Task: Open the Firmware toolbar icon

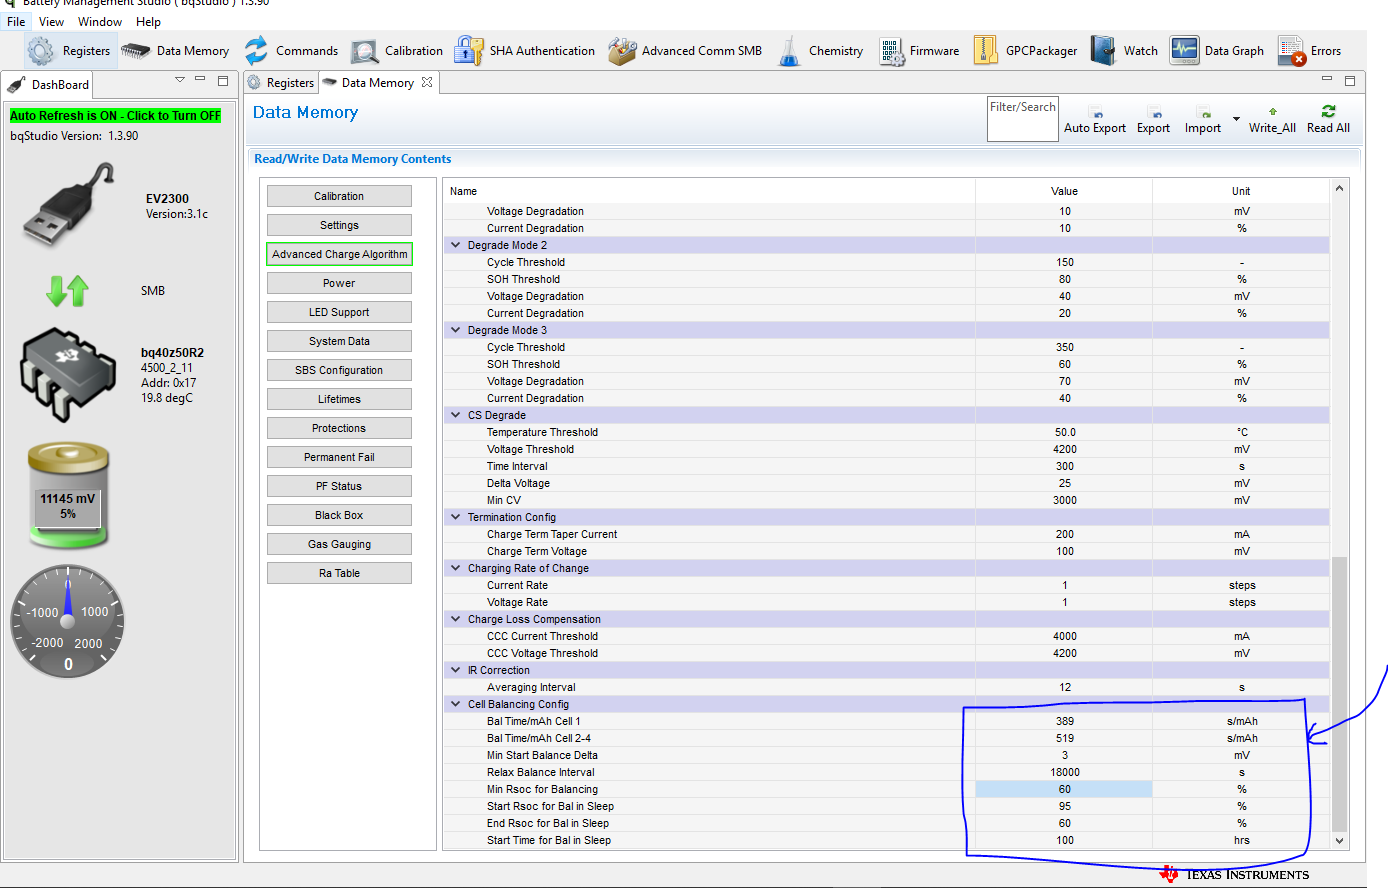Action: click(x=892, y=51)
